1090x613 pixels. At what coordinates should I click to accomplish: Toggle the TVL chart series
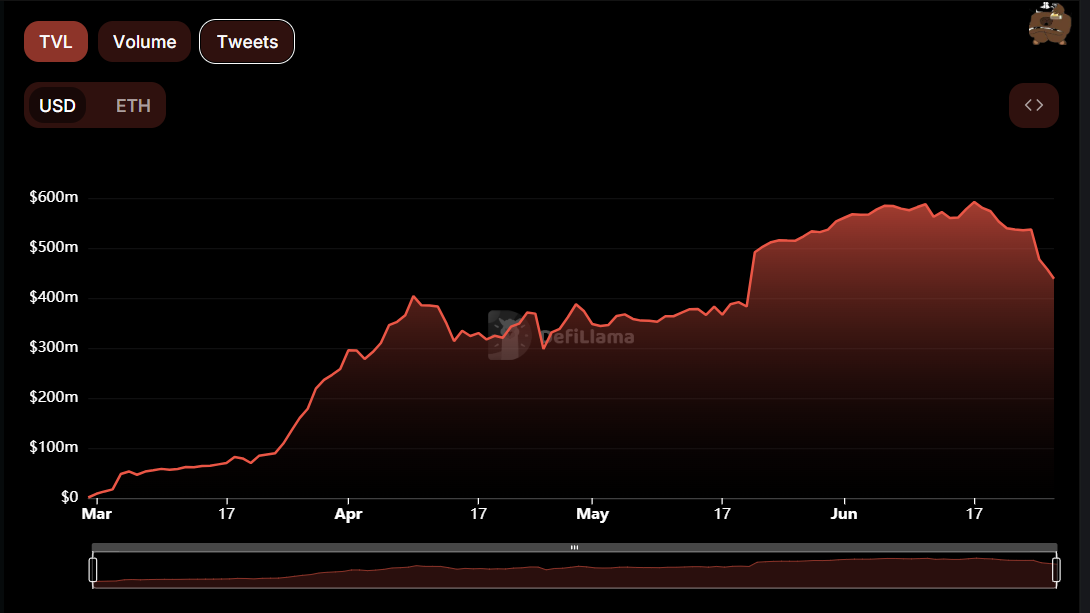56,42
